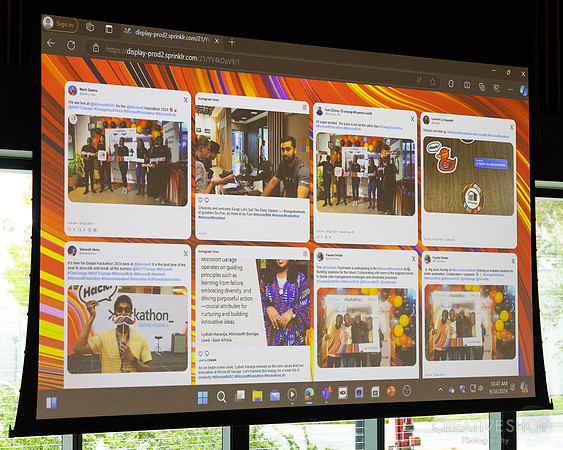
Task: Open the Mail app on taskbar
Action: tap(275, 395)
